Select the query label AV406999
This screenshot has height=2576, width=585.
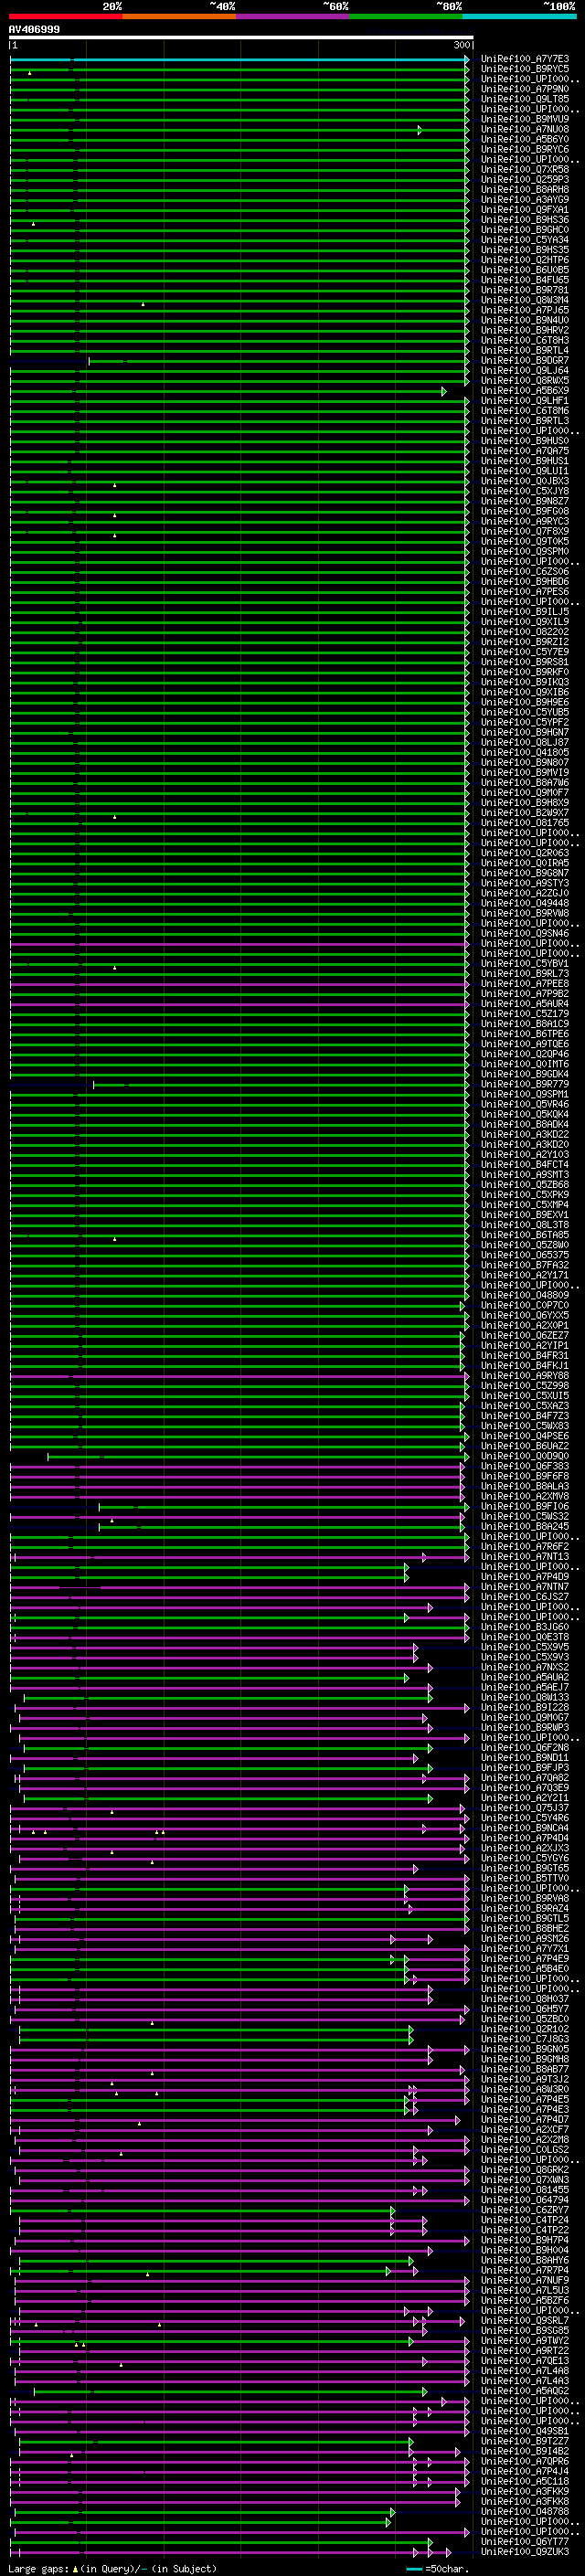[x=34, y=29]
